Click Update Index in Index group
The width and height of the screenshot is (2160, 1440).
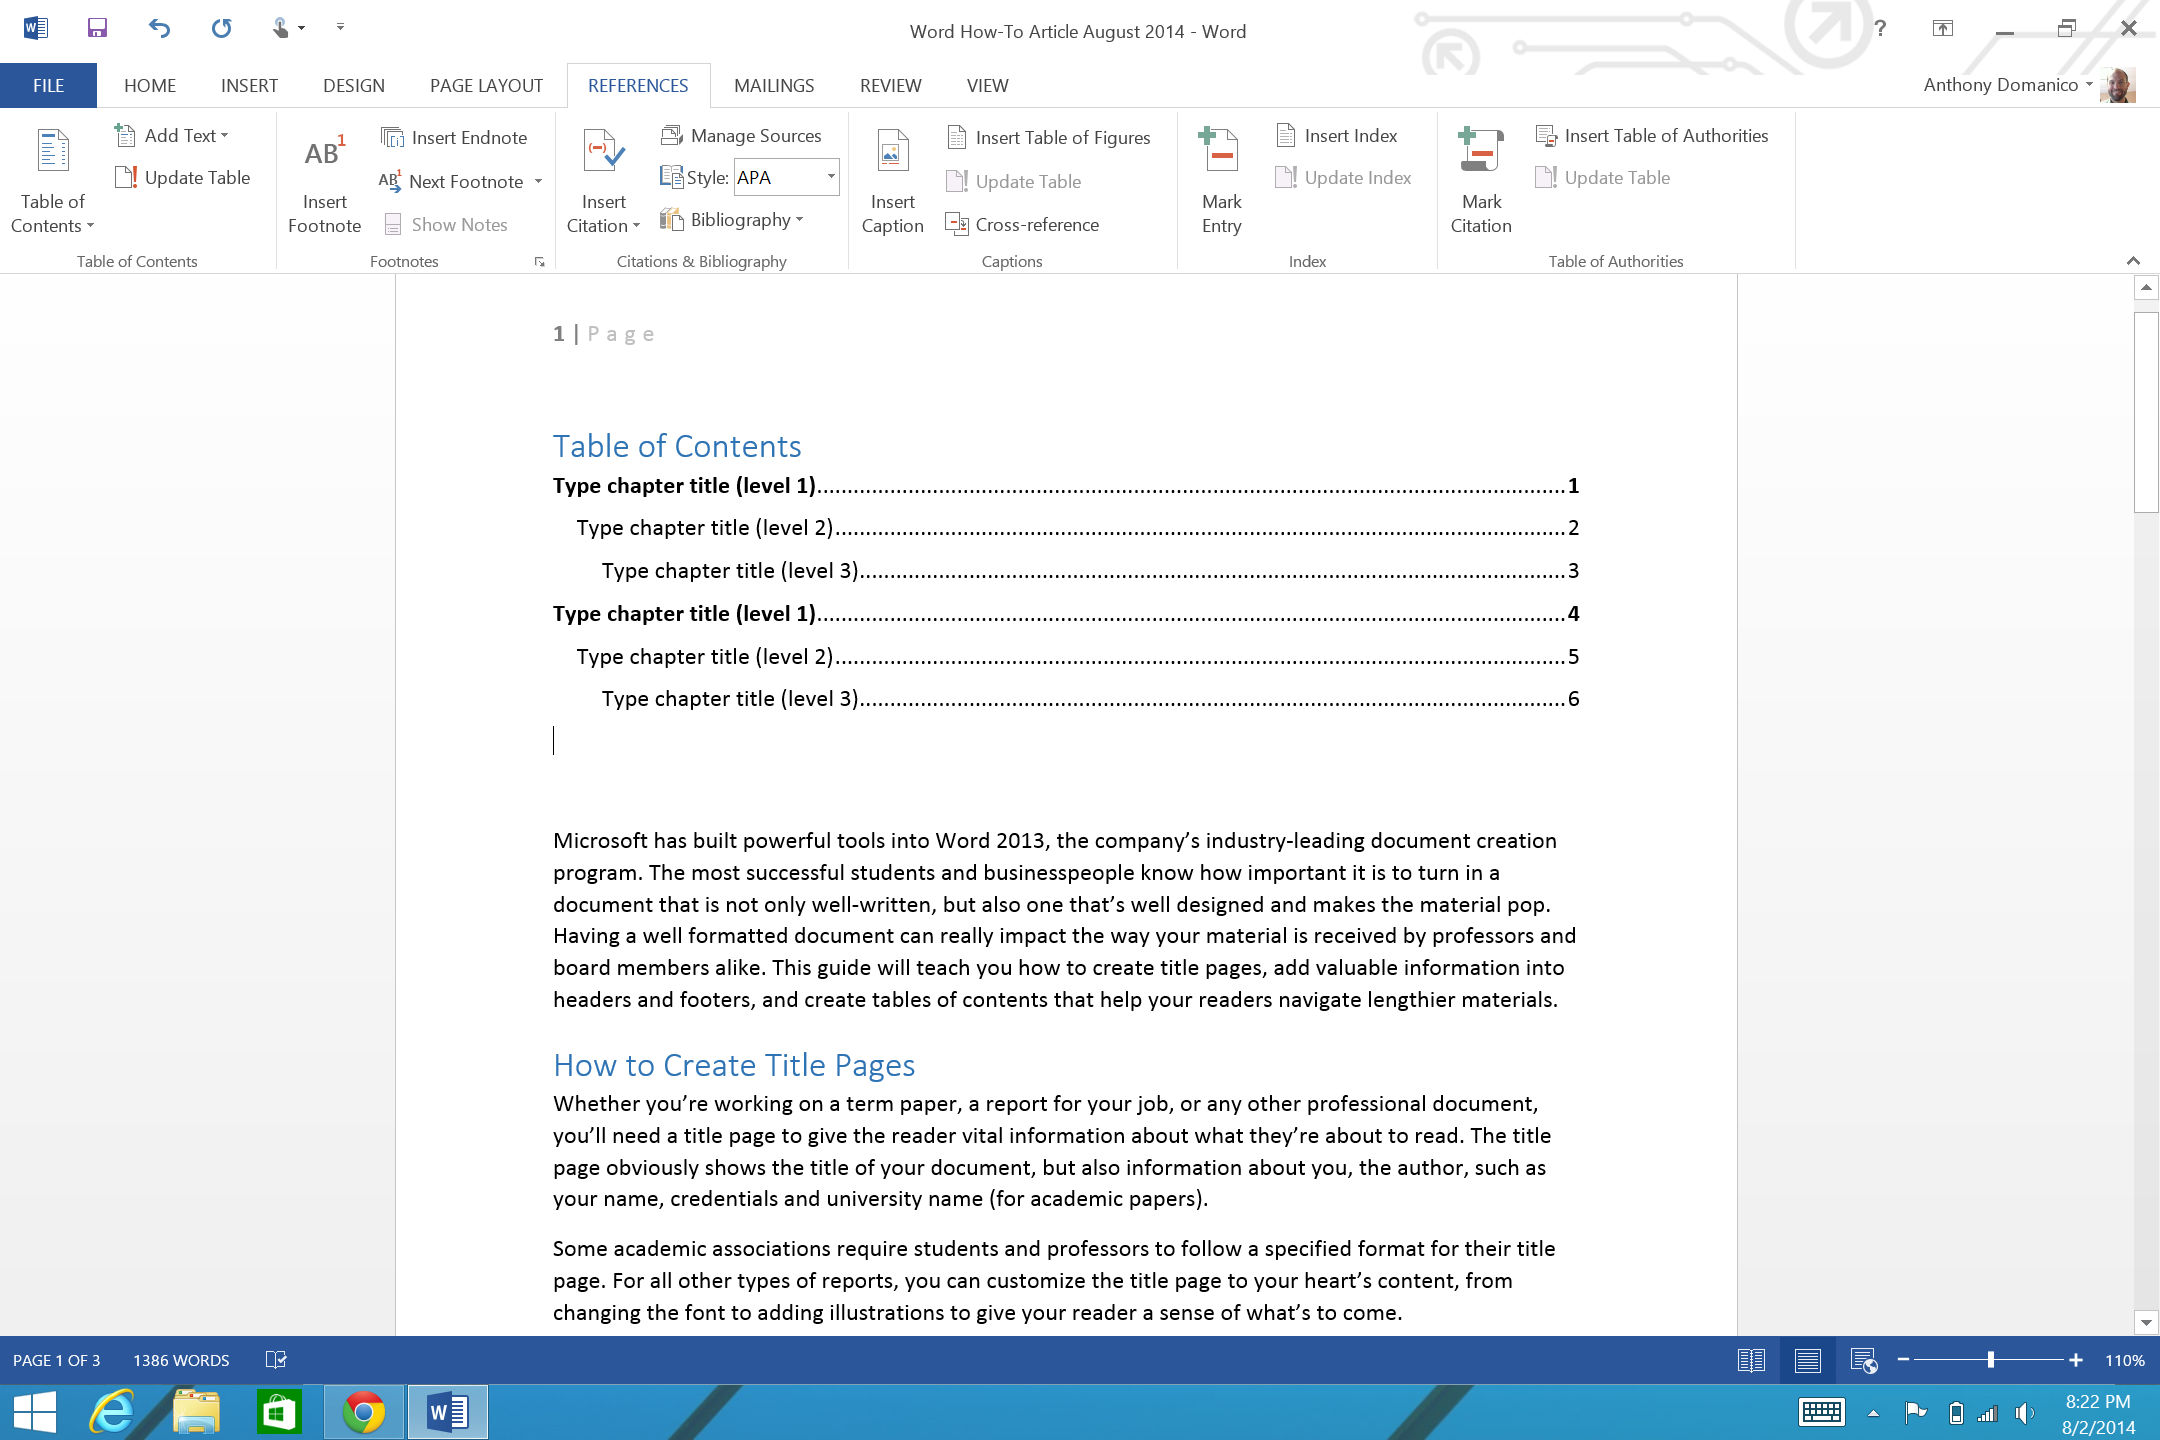pyautogui.click(x=1358, y=177)
